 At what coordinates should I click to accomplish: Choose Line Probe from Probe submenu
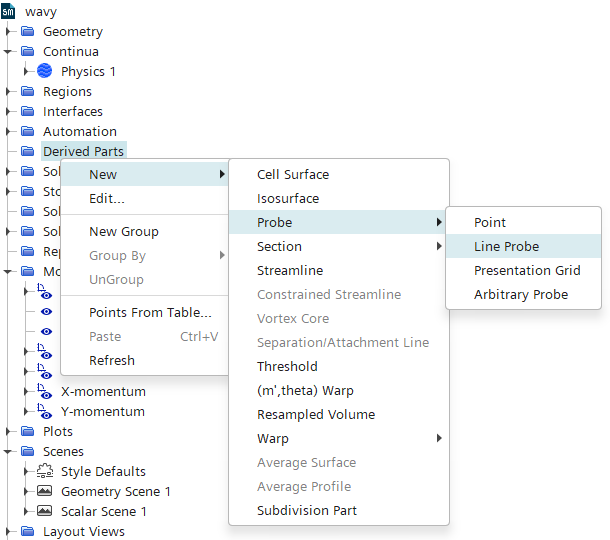[506, 246]
